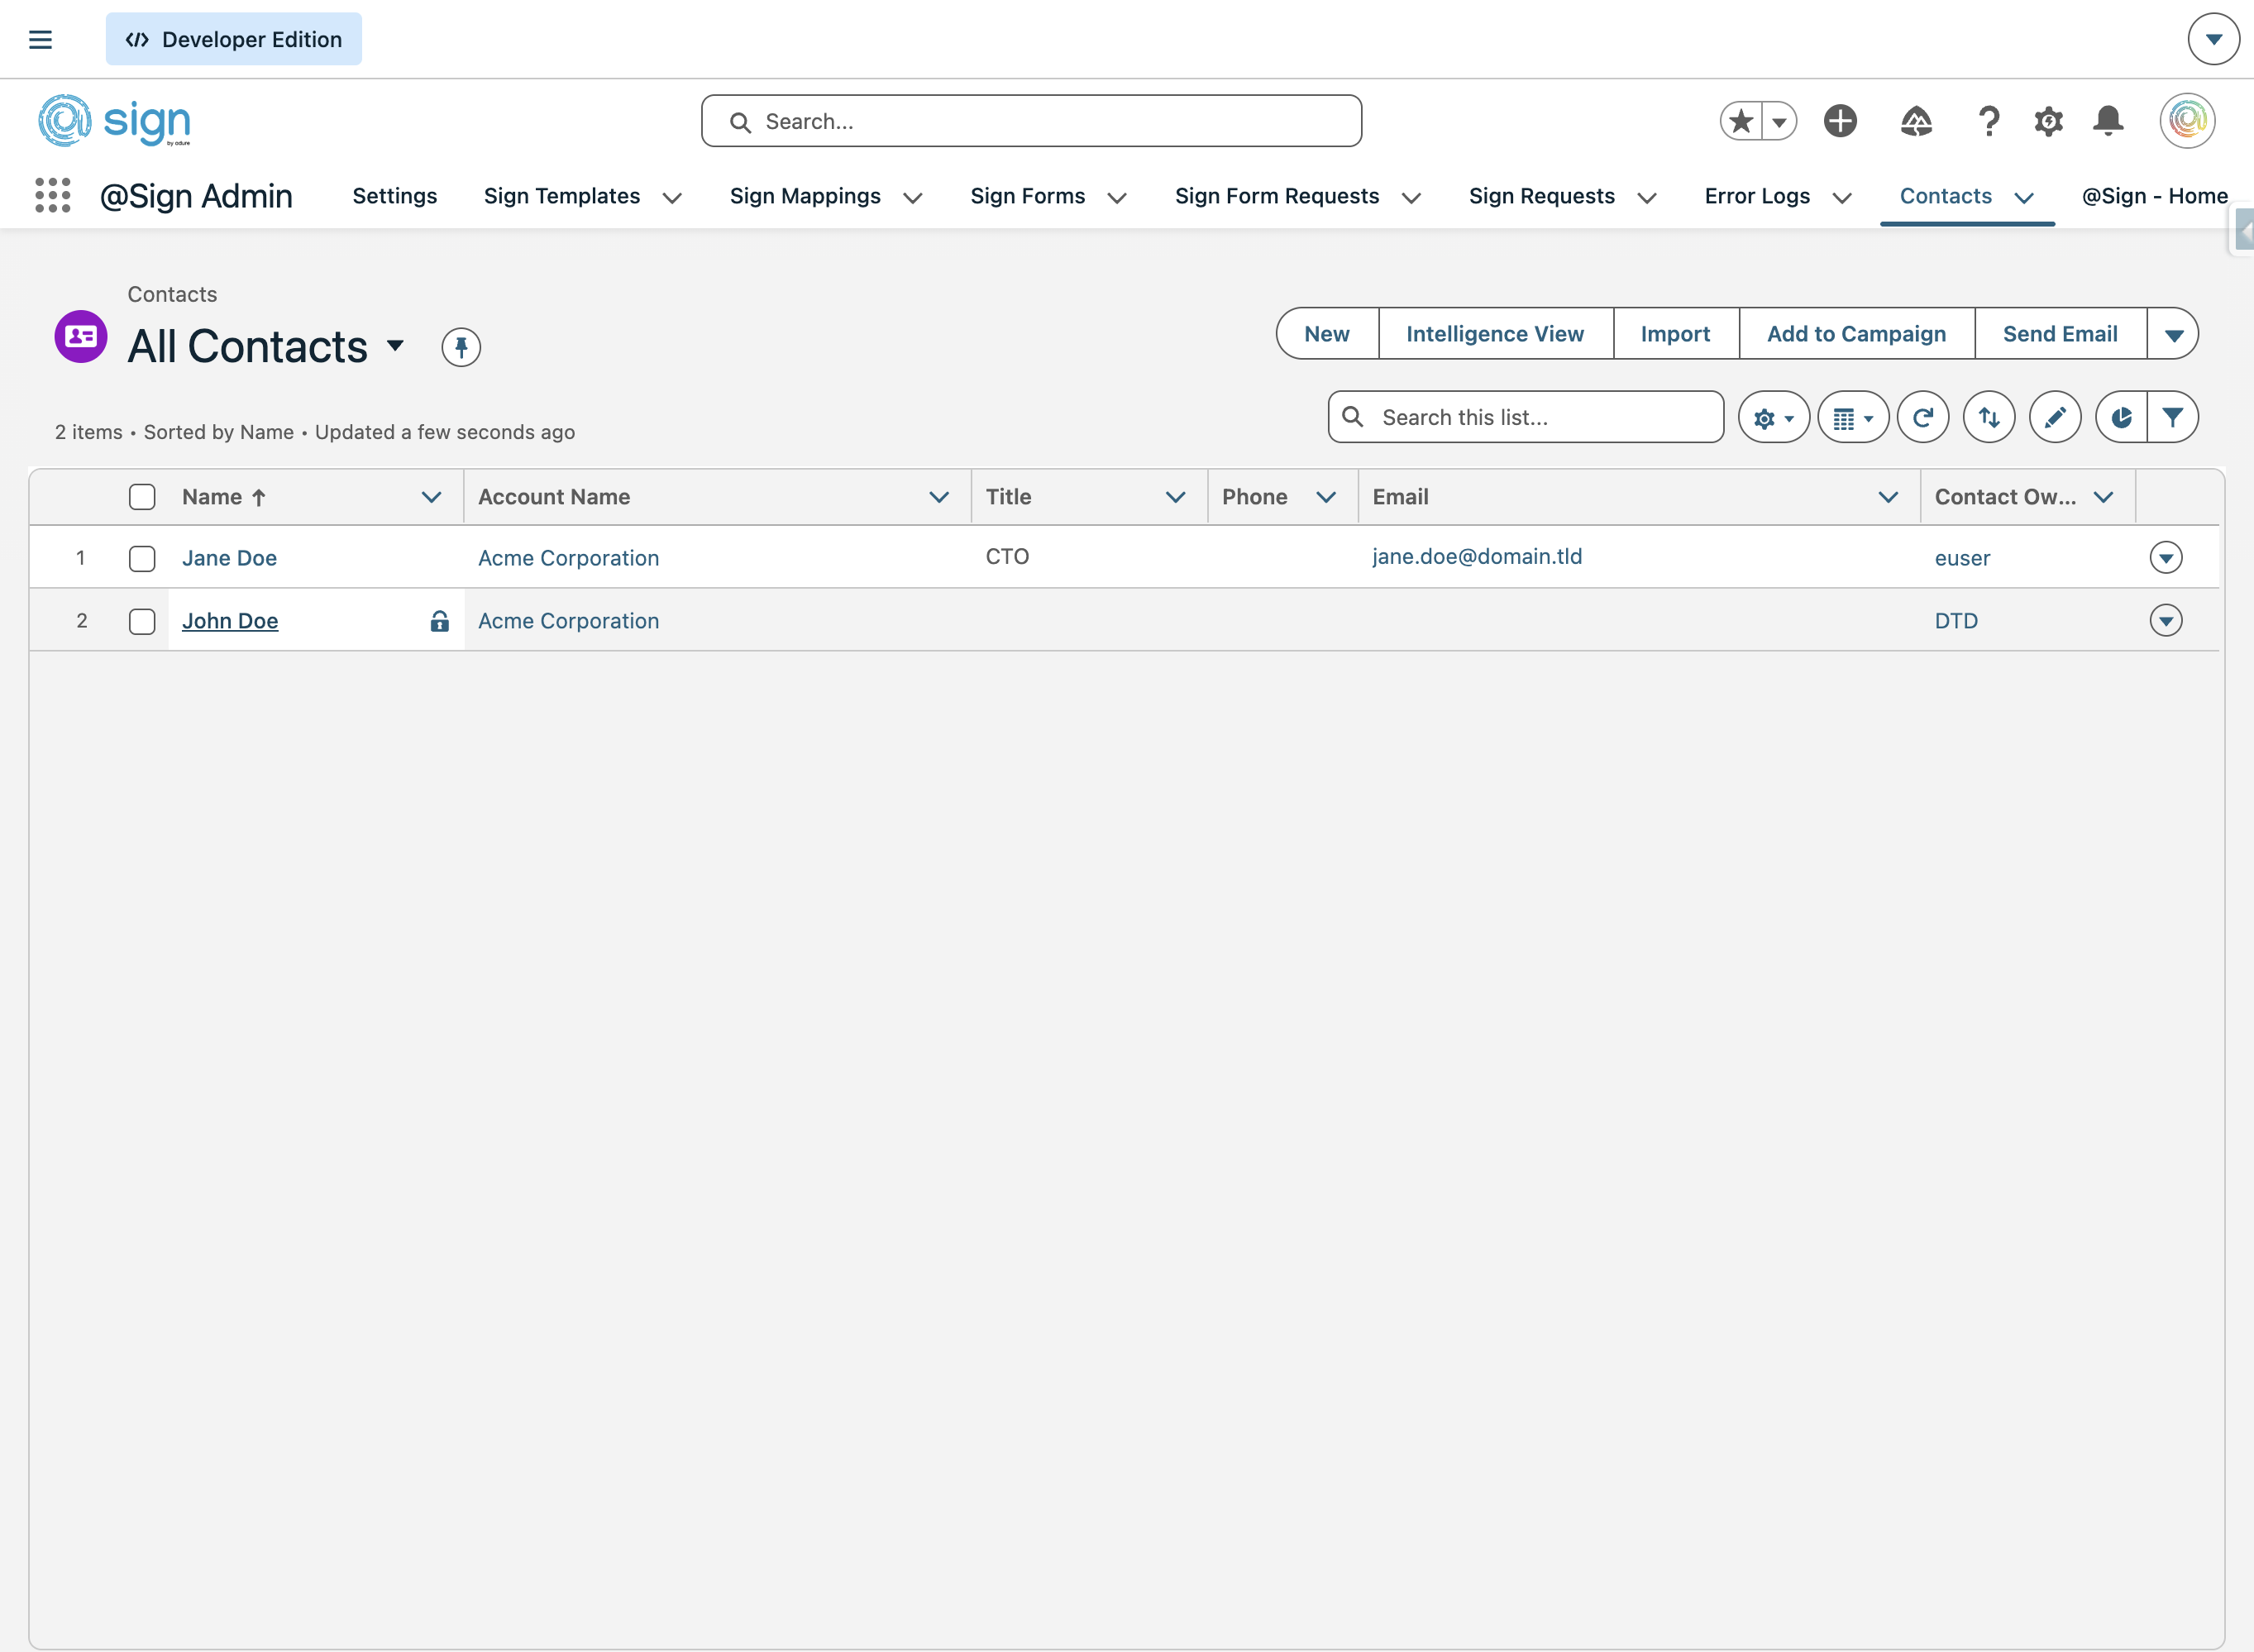Toggle the select-all header checkbox
Viewport: 2254px width, 1652px height.
click(x=142, y=497)
